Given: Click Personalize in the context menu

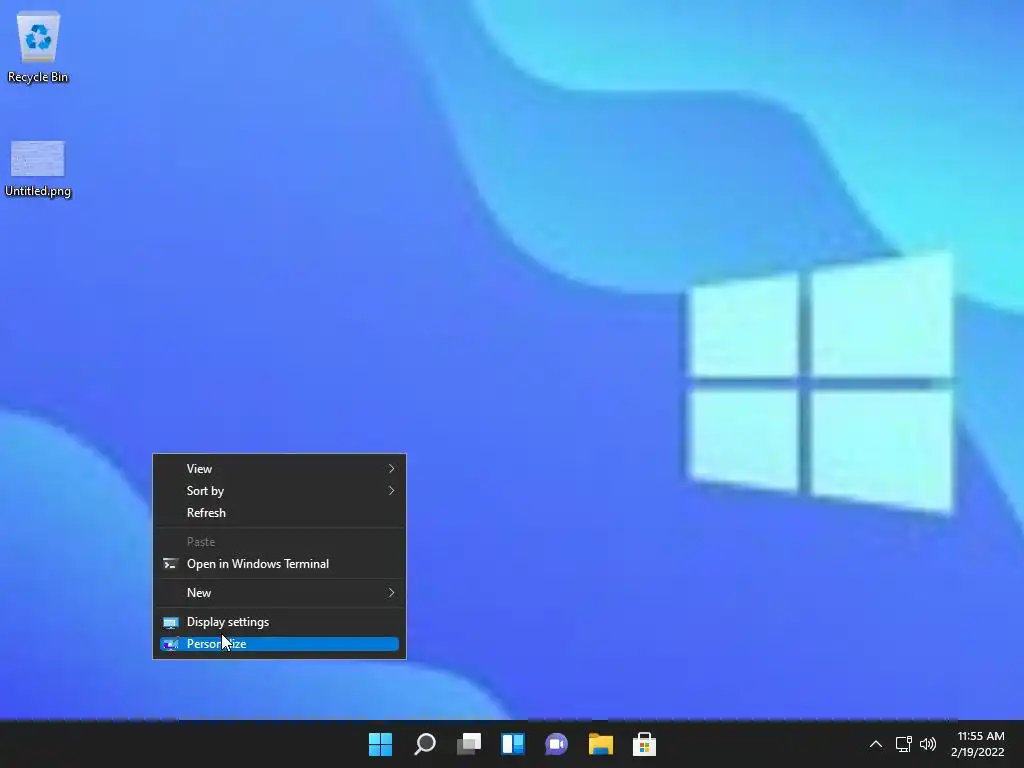Looking at the screenshot, I should pos(280,644).
